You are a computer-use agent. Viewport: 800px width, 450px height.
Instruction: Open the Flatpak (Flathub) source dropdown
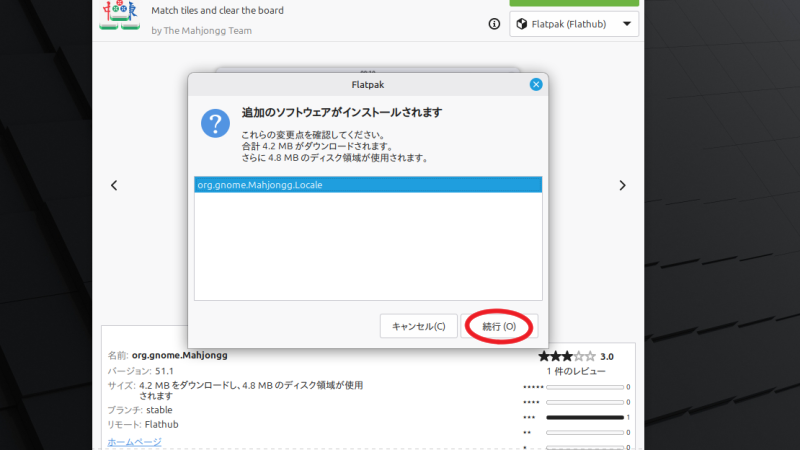tap(574, 24)
